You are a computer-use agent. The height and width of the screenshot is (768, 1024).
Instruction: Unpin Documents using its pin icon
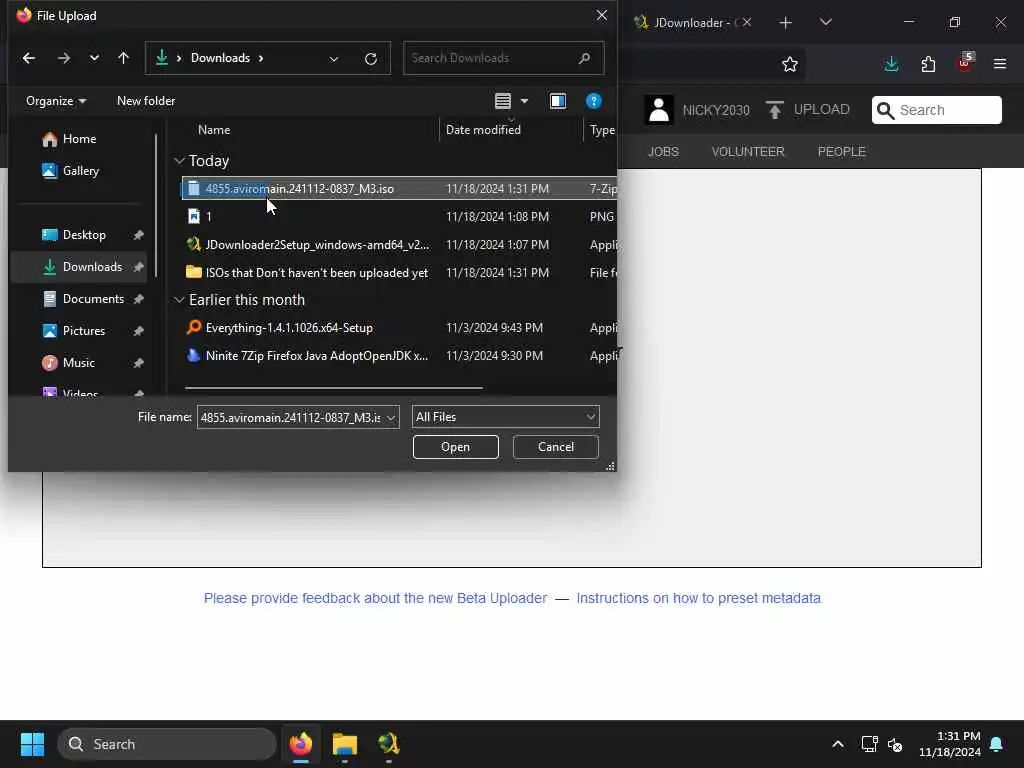pyautogui.click(x=138, y=299)
